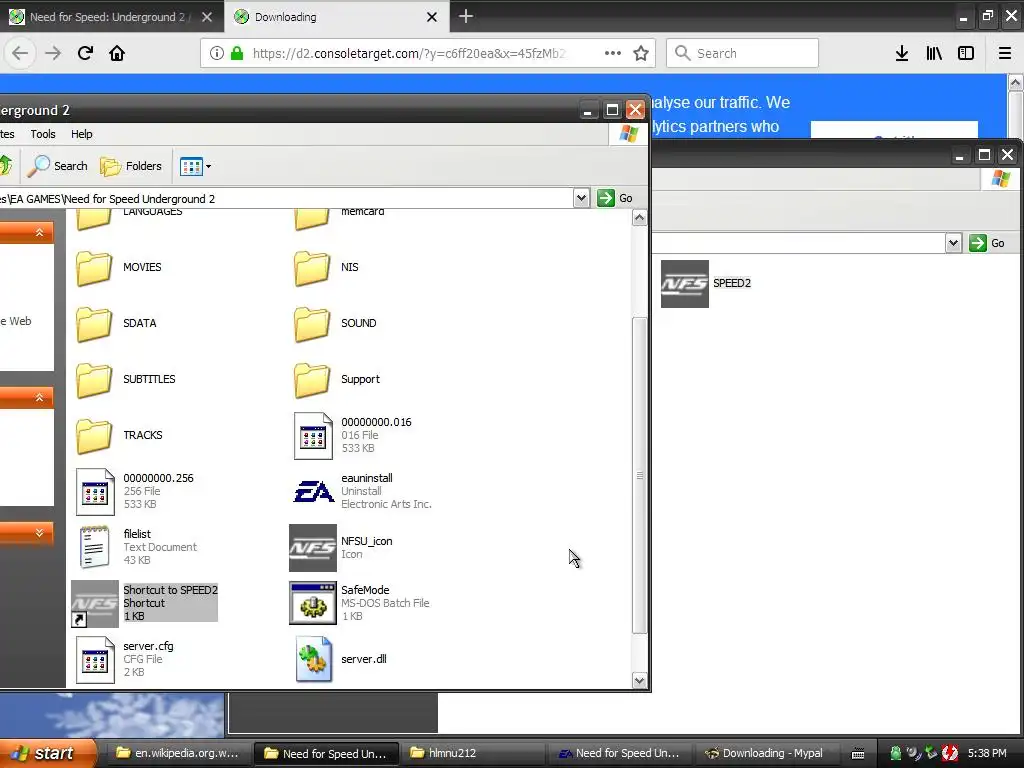Select the eauninstall EA icon
This screenshot has height=768, width=1024.
click(313, 492)
